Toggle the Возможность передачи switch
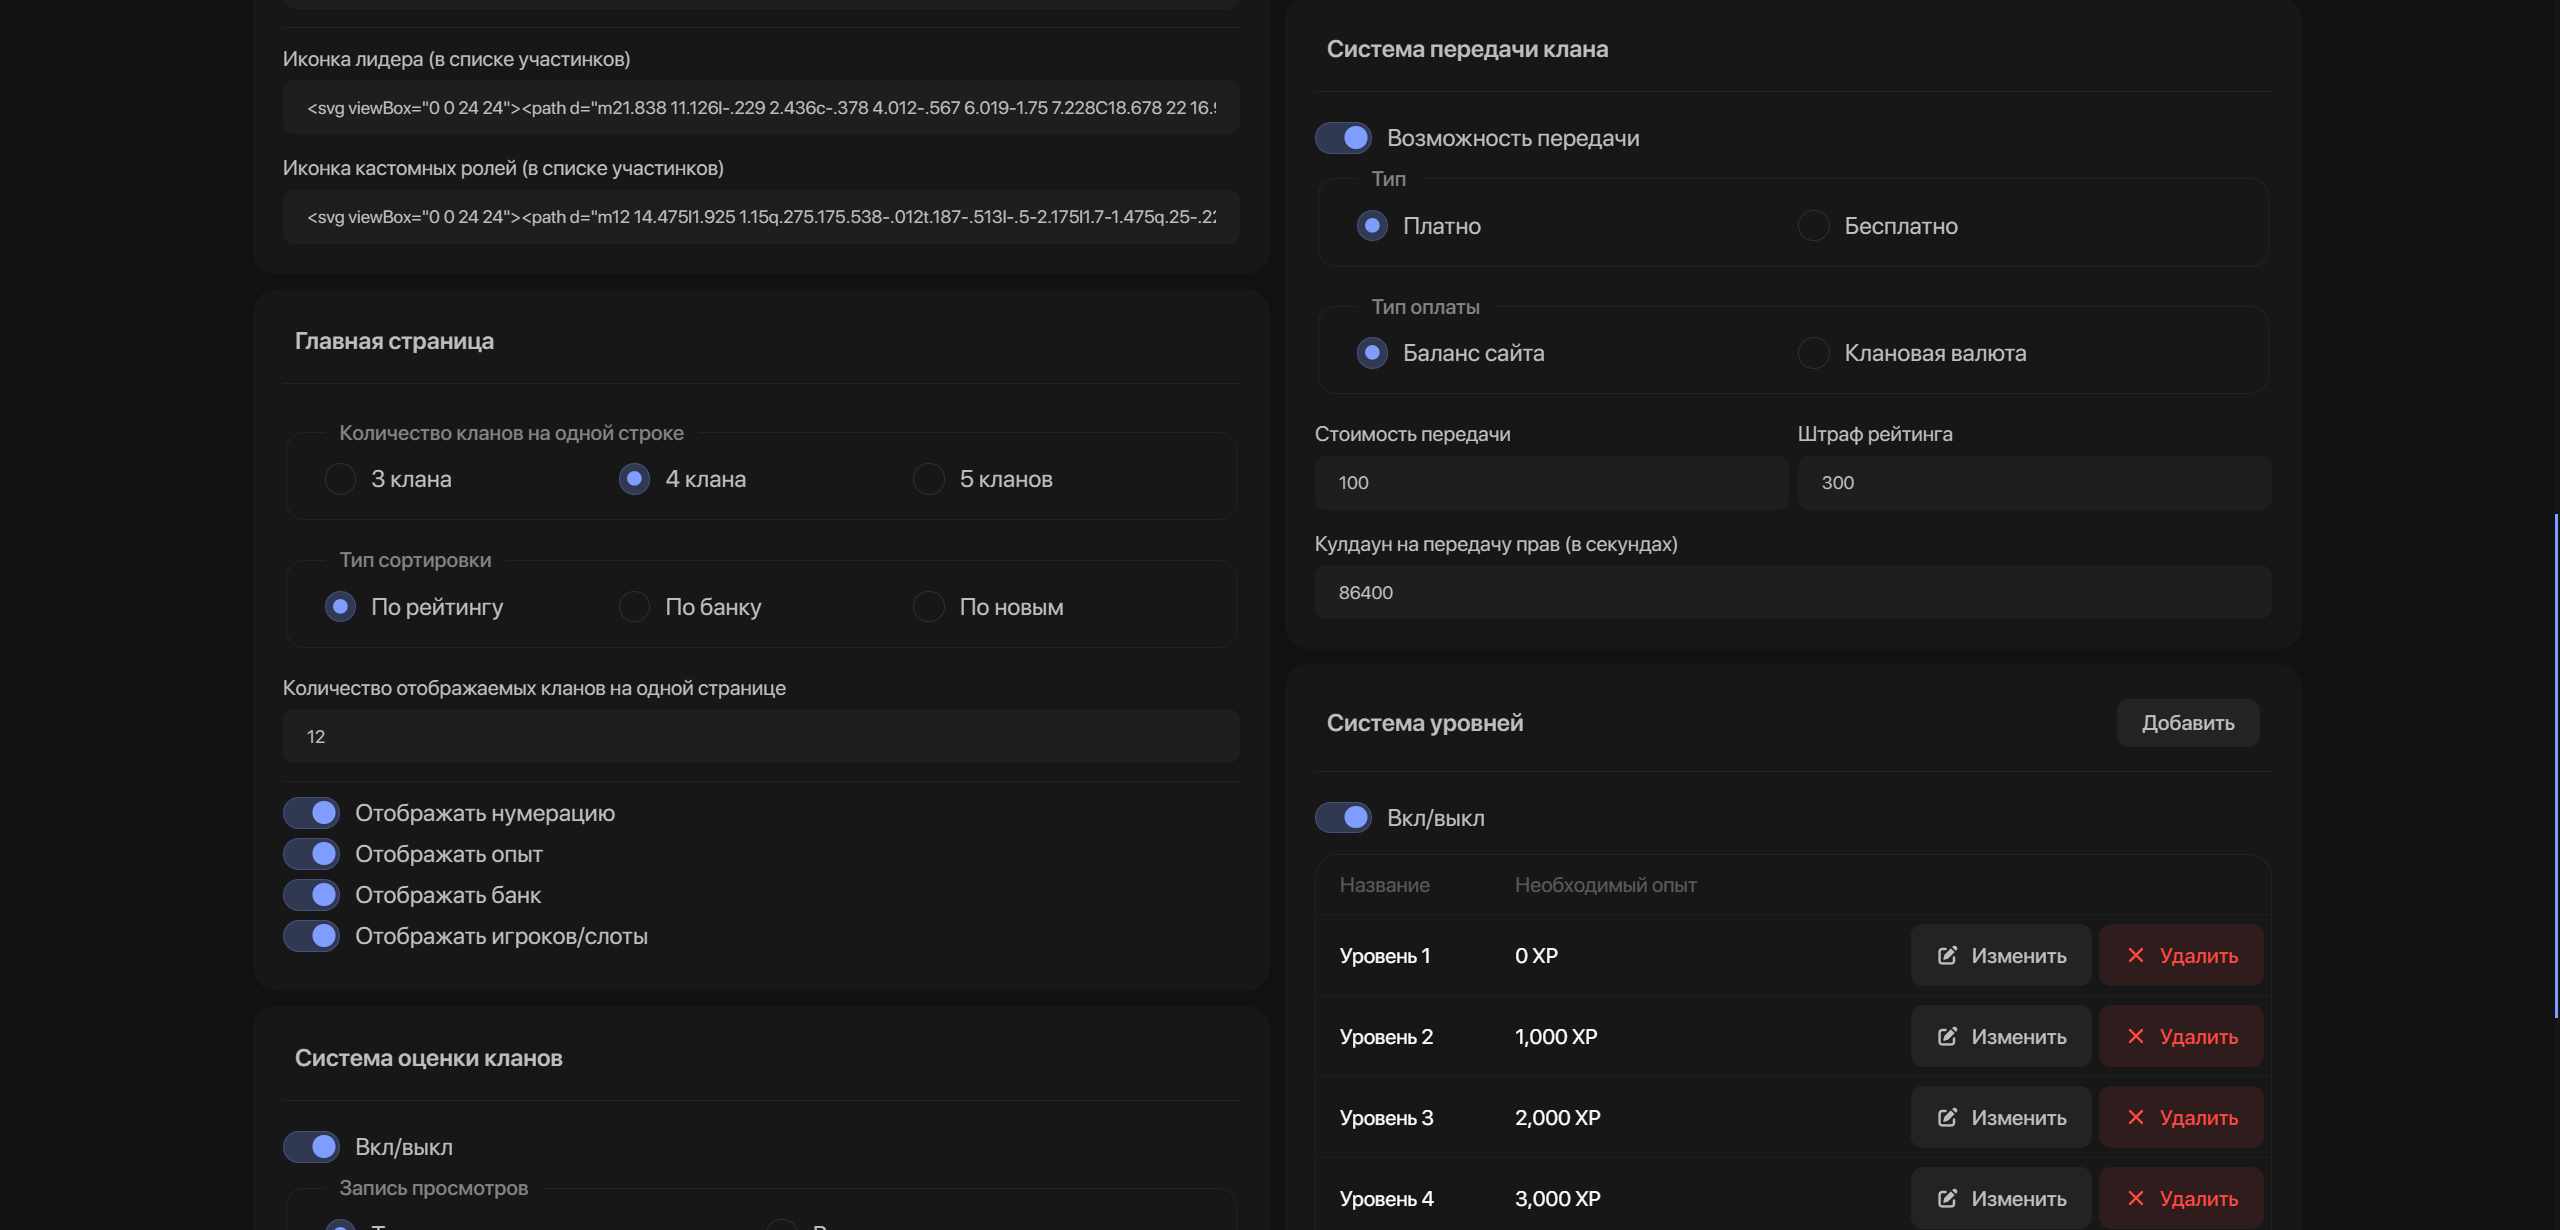This screenshot has width=2560, height=1230. pos(1343,138)
